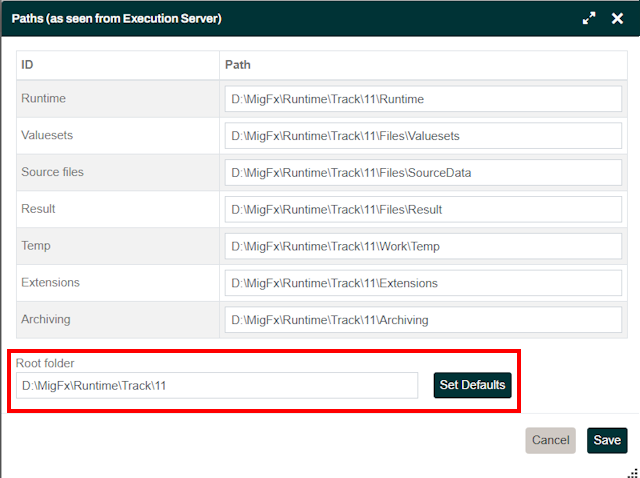
Task: Click the Archiving row label
Action: (x=47, y=319)
